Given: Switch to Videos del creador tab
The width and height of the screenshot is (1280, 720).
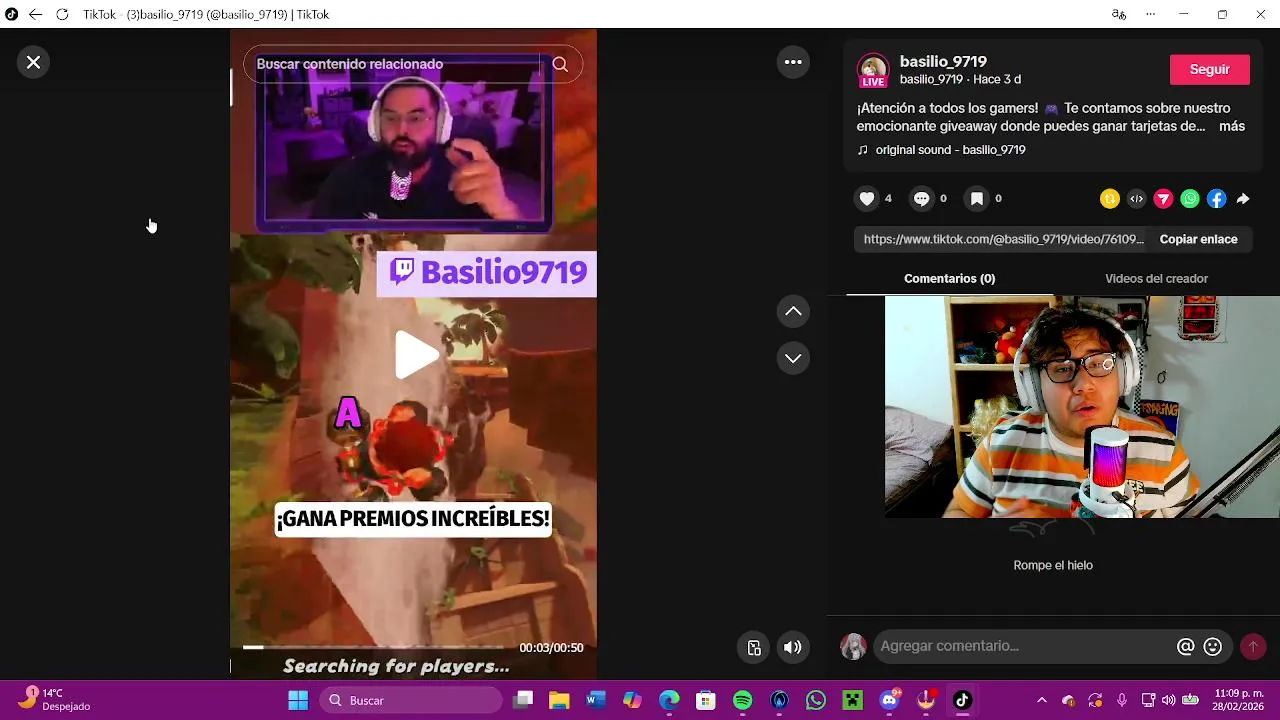Looking at the screenshot, I should tap(1156, 279).
